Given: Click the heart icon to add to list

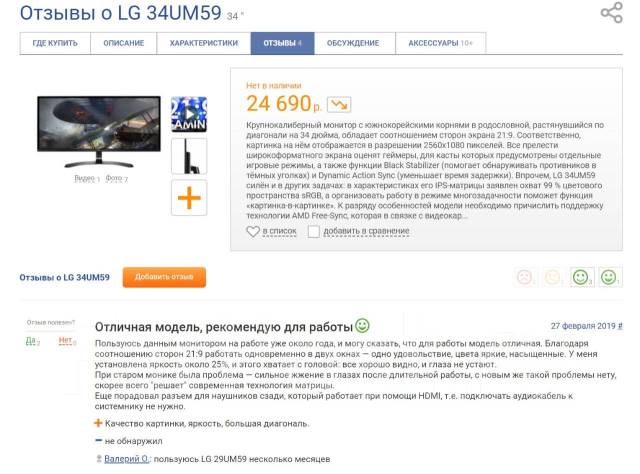Looking at the screenshot, I should (253, 231).
